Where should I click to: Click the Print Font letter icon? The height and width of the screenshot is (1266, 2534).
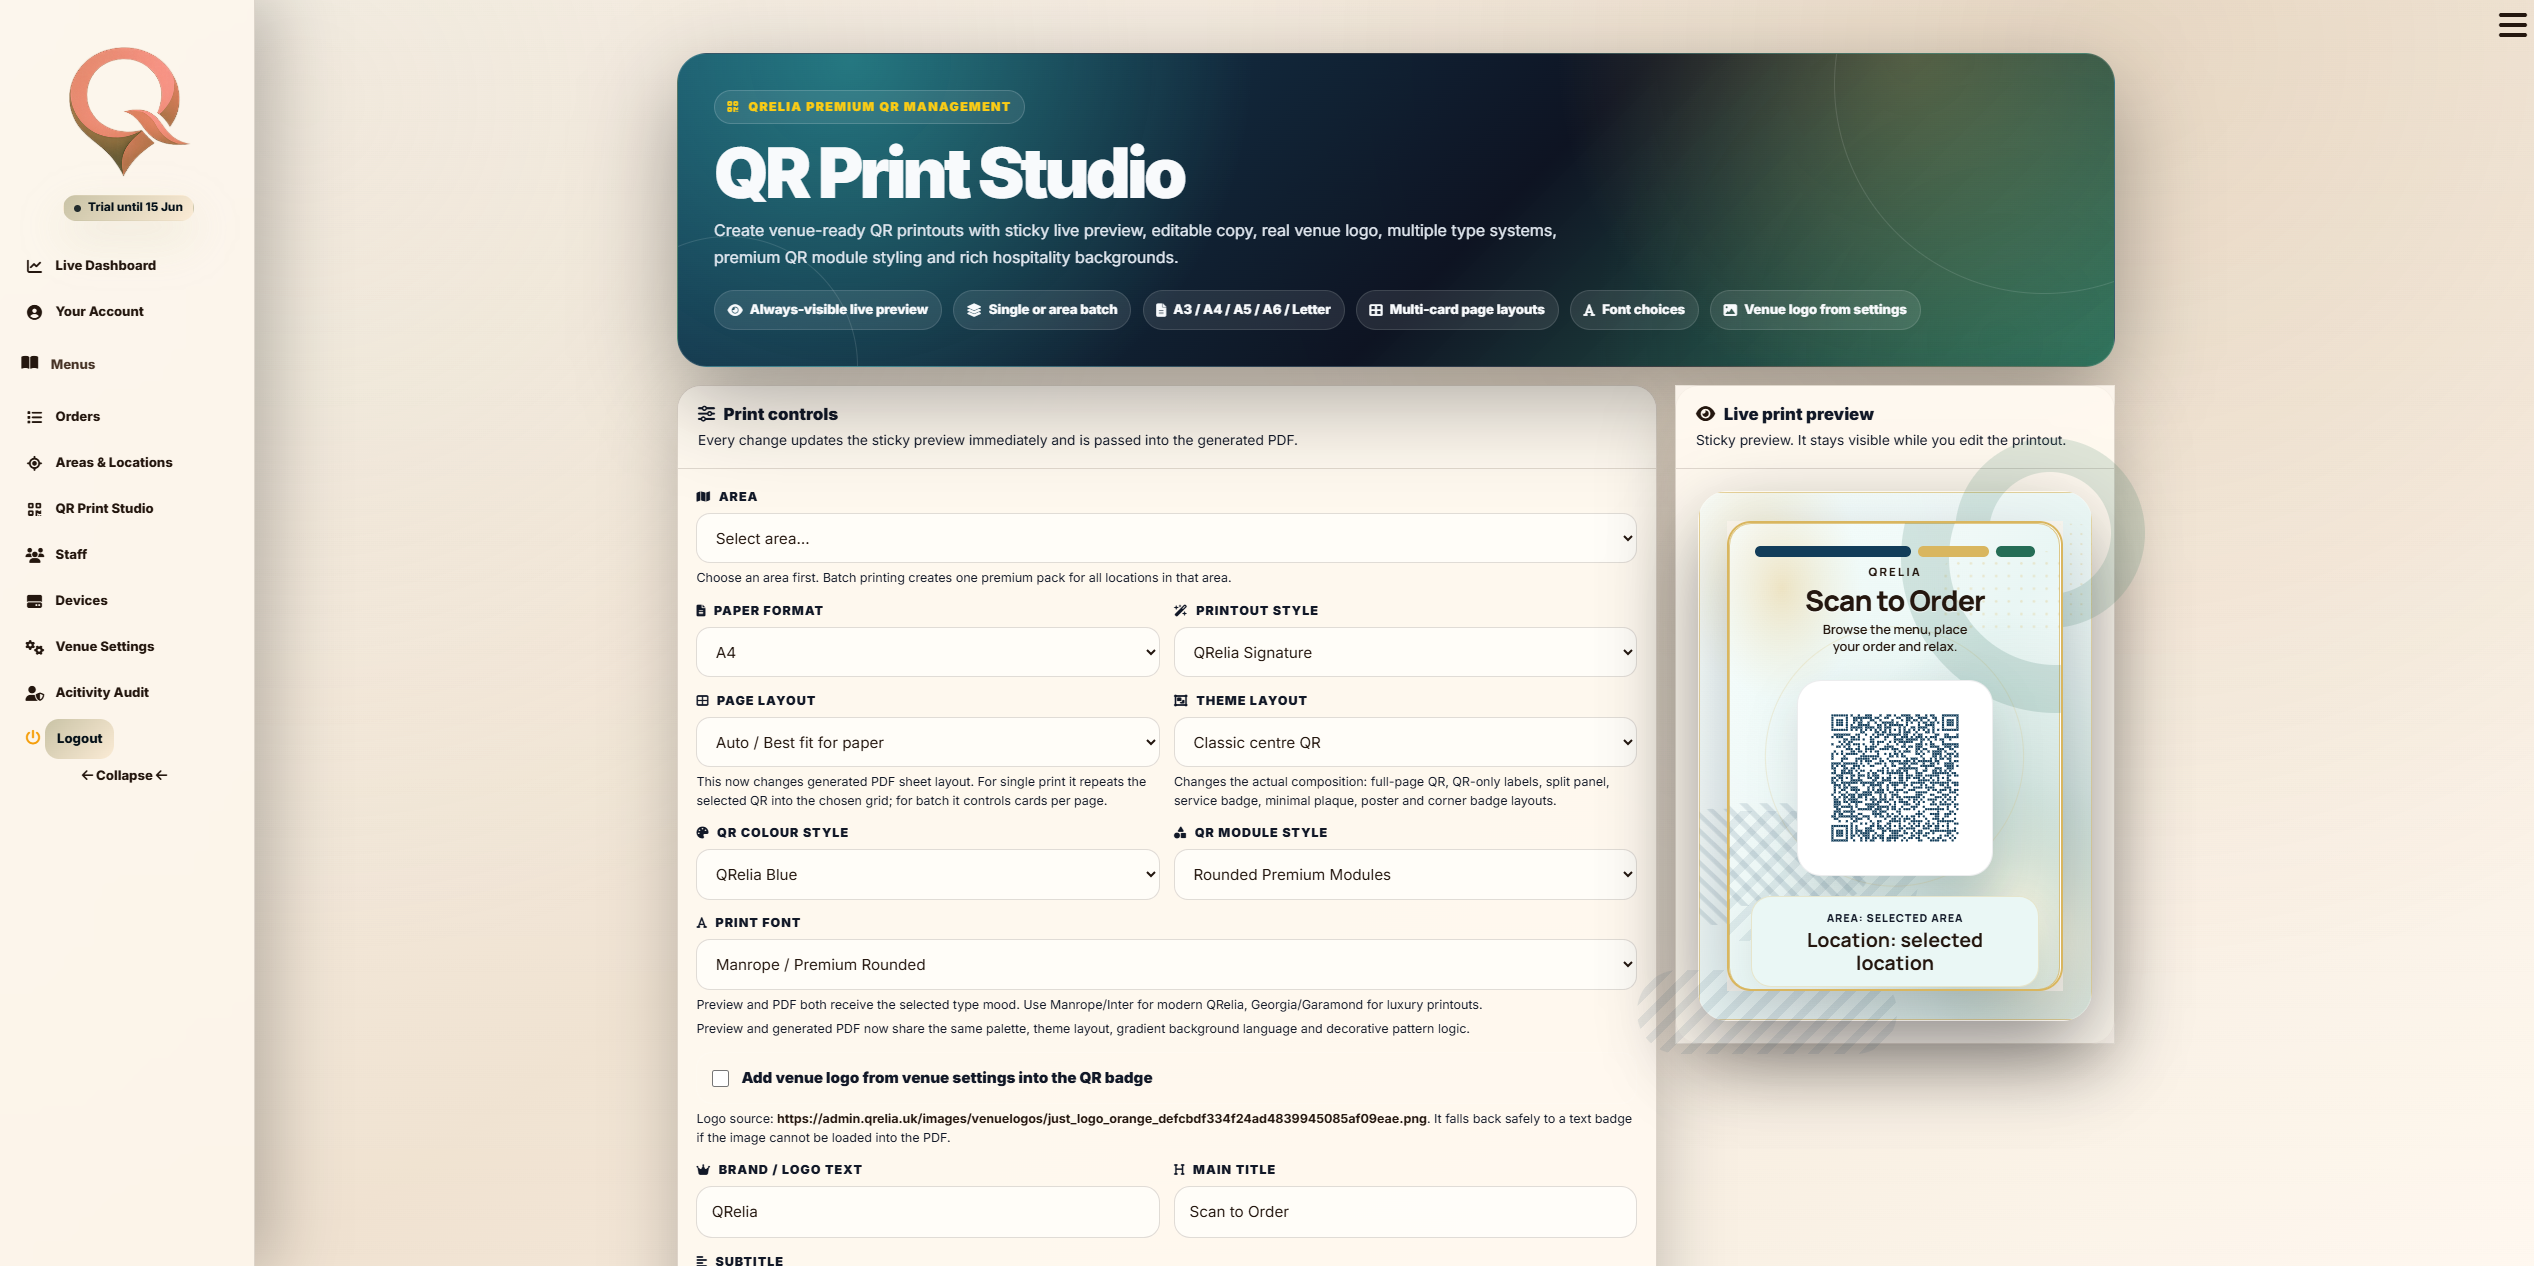[x=701, y=923]
